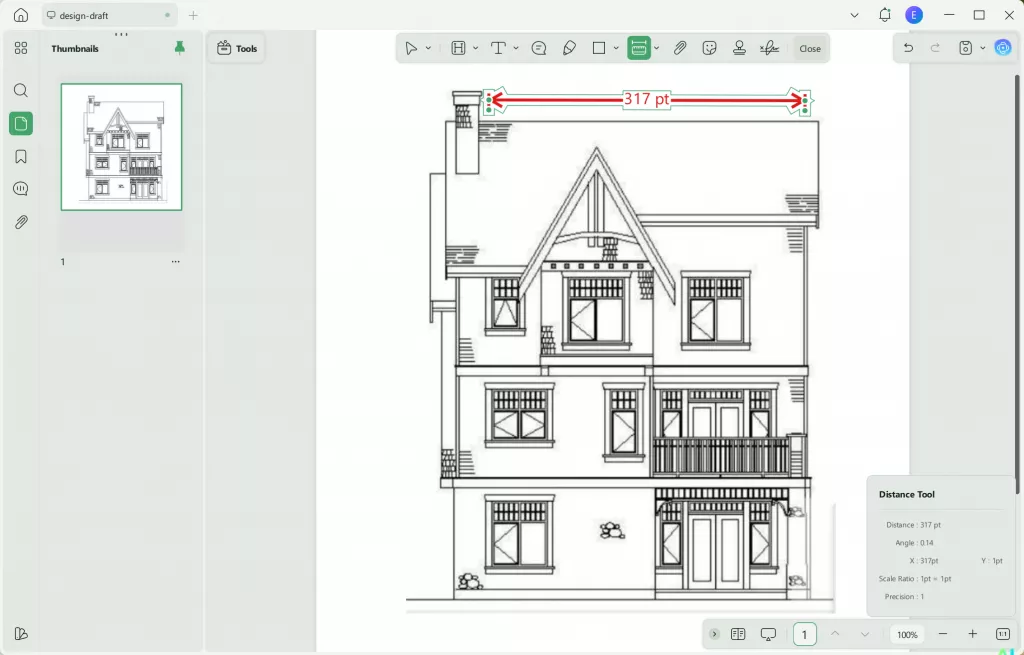
Task: Toggle the distance measure tool
Action: coord(638,48)
